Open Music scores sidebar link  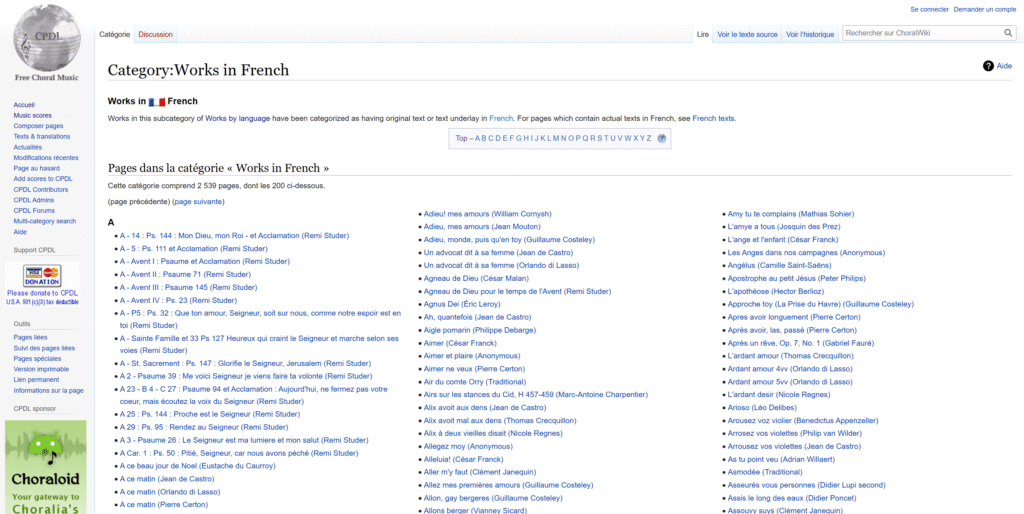point(33,115)
